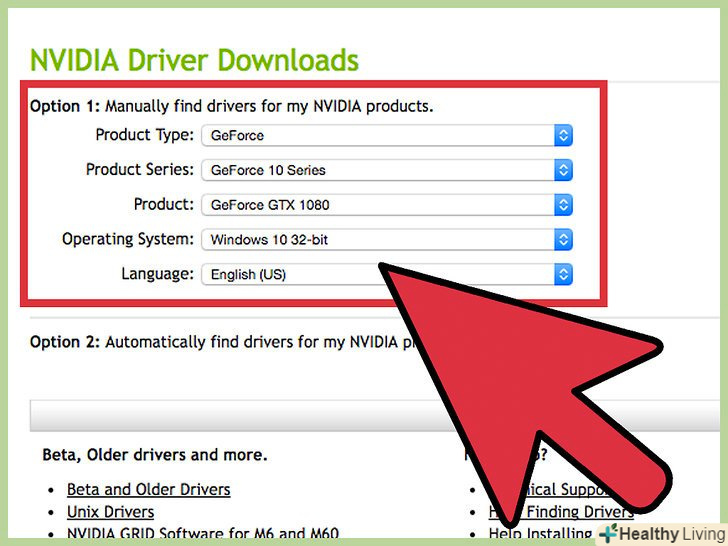
Task: Click the Product label
Action: click(163, 204)
